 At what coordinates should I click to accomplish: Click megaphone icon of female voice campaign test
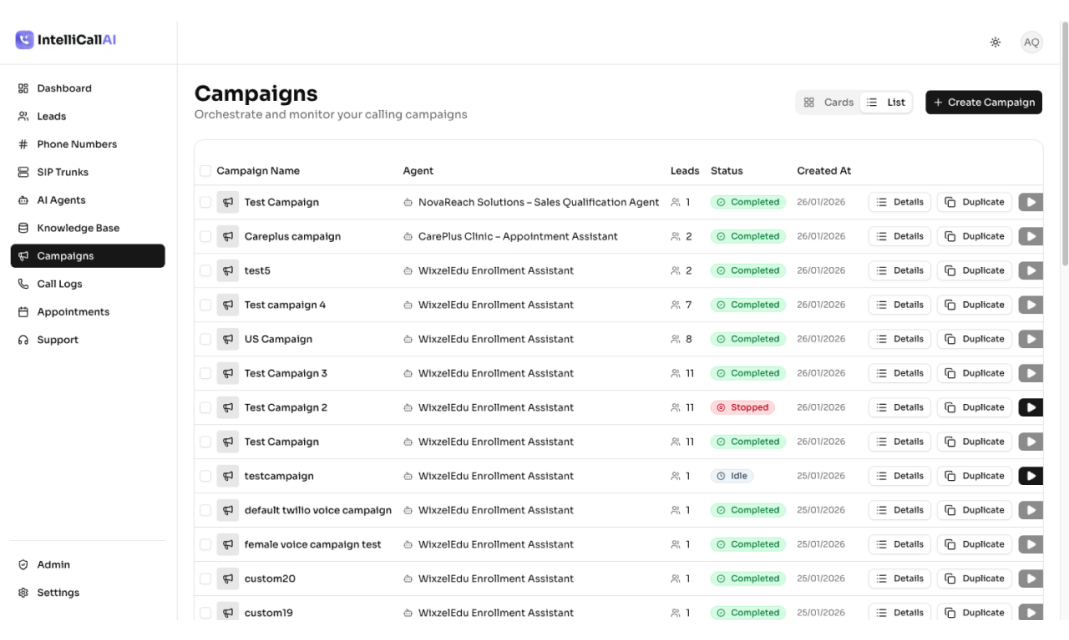coord(228,545)
